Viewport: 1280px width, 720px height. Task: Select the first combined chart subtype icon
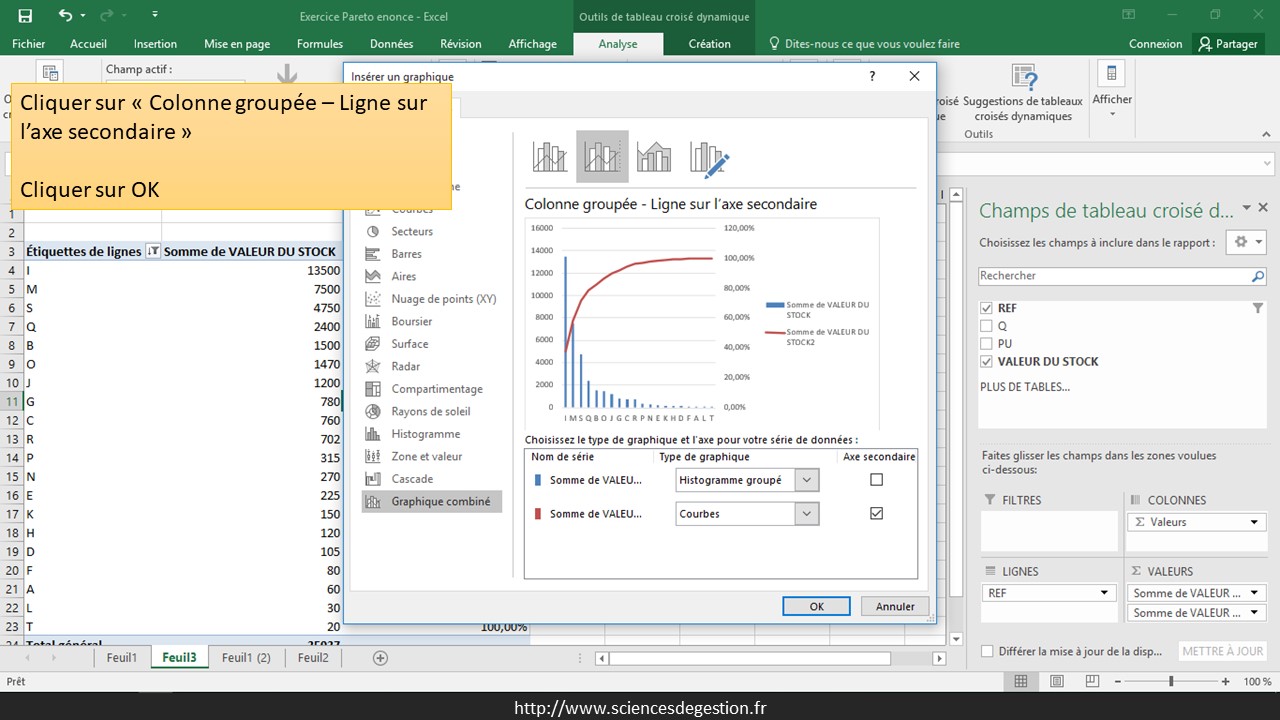[x=550, y=156]
